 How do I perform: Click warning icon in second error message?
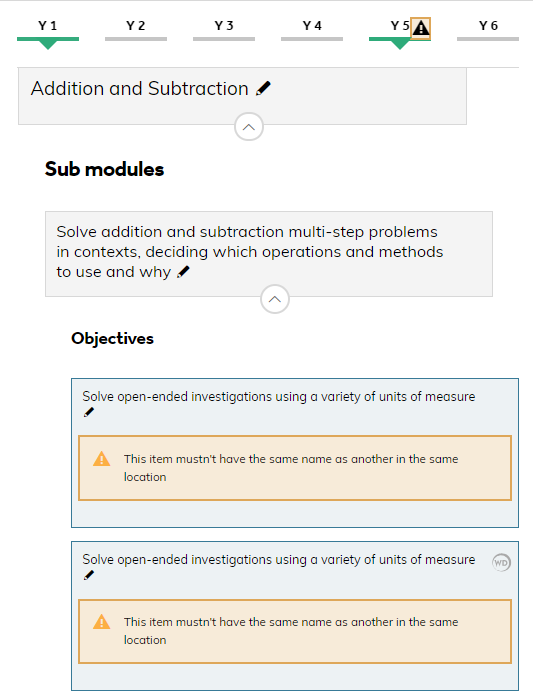coord(101,622)
